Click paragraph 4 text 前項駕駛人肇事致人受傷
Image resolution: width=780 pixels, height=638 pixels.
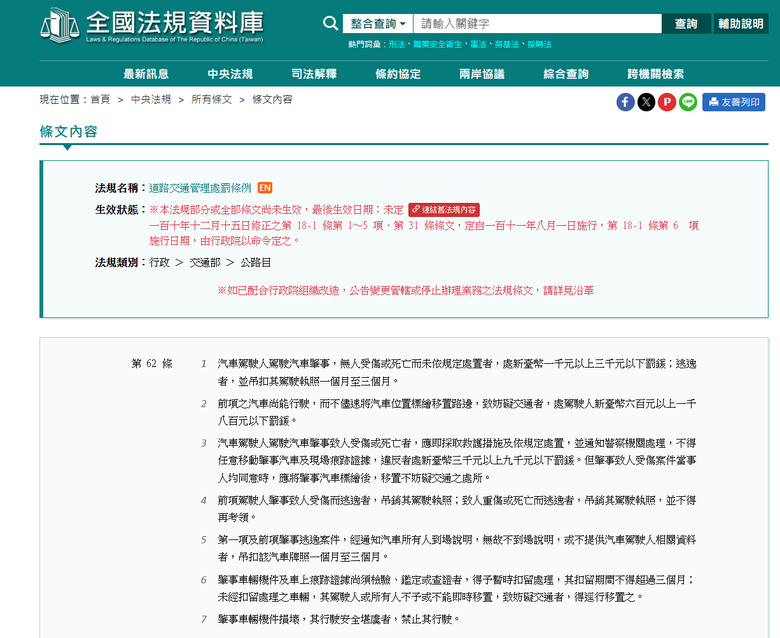[x=269, y=500]
